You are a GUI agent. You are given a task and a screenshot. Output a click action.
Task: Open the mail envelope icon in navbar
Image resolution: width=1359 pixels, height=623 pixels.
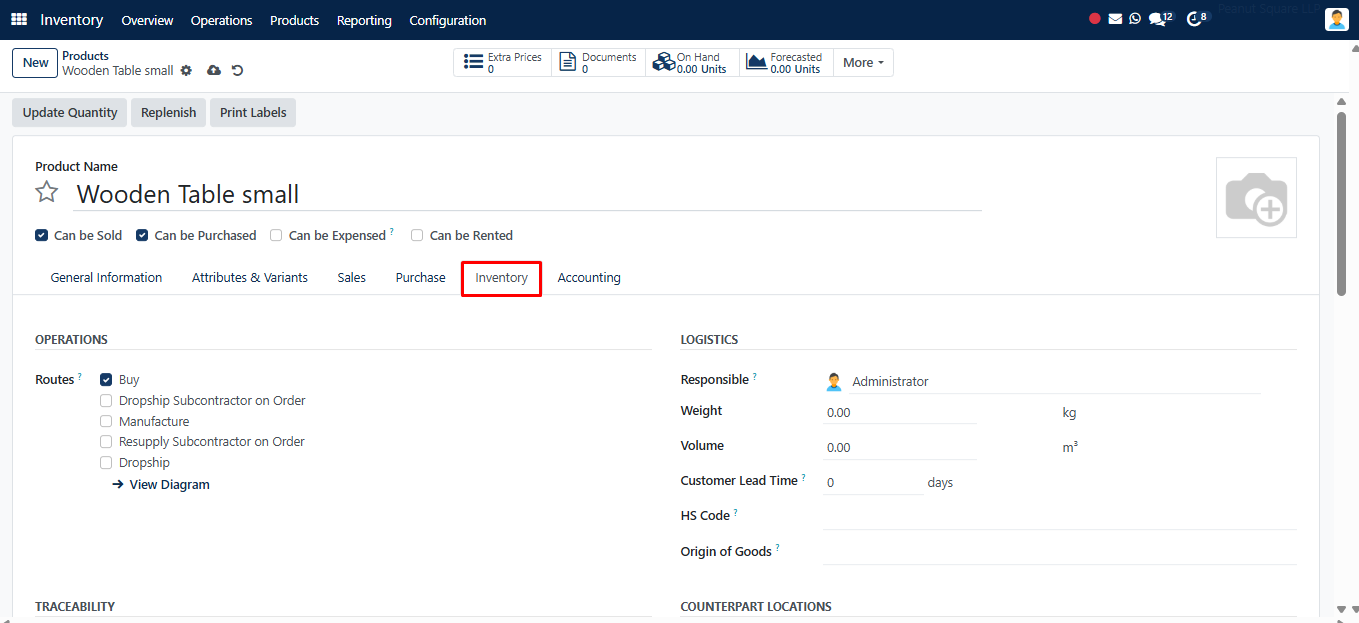(x=1115, y=19)
